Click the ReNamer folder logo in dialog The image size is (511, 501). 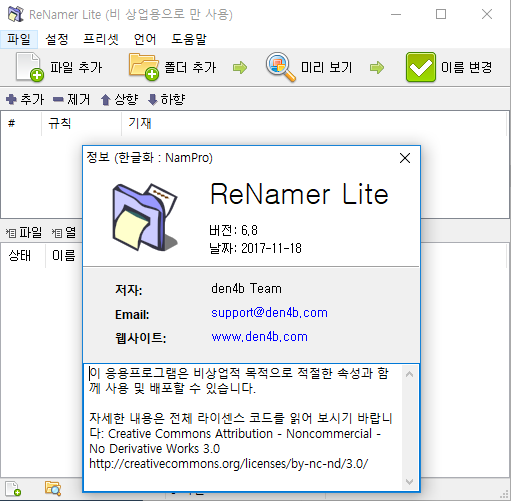pos(144,217)
